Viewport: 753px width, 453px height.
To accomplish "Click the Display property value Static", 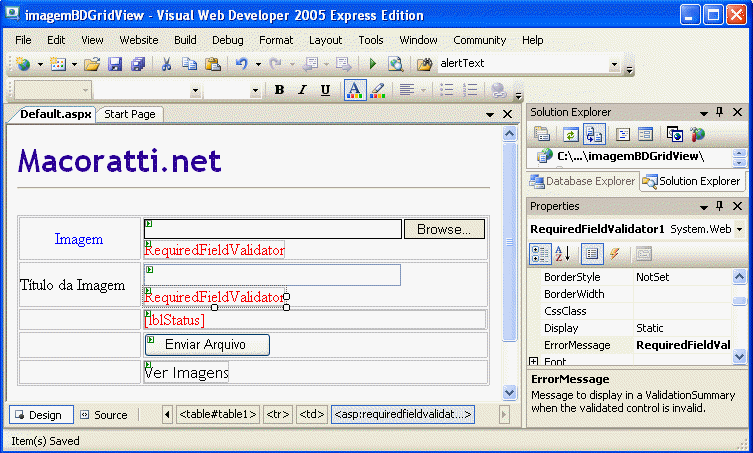I will tap(682, 328).
